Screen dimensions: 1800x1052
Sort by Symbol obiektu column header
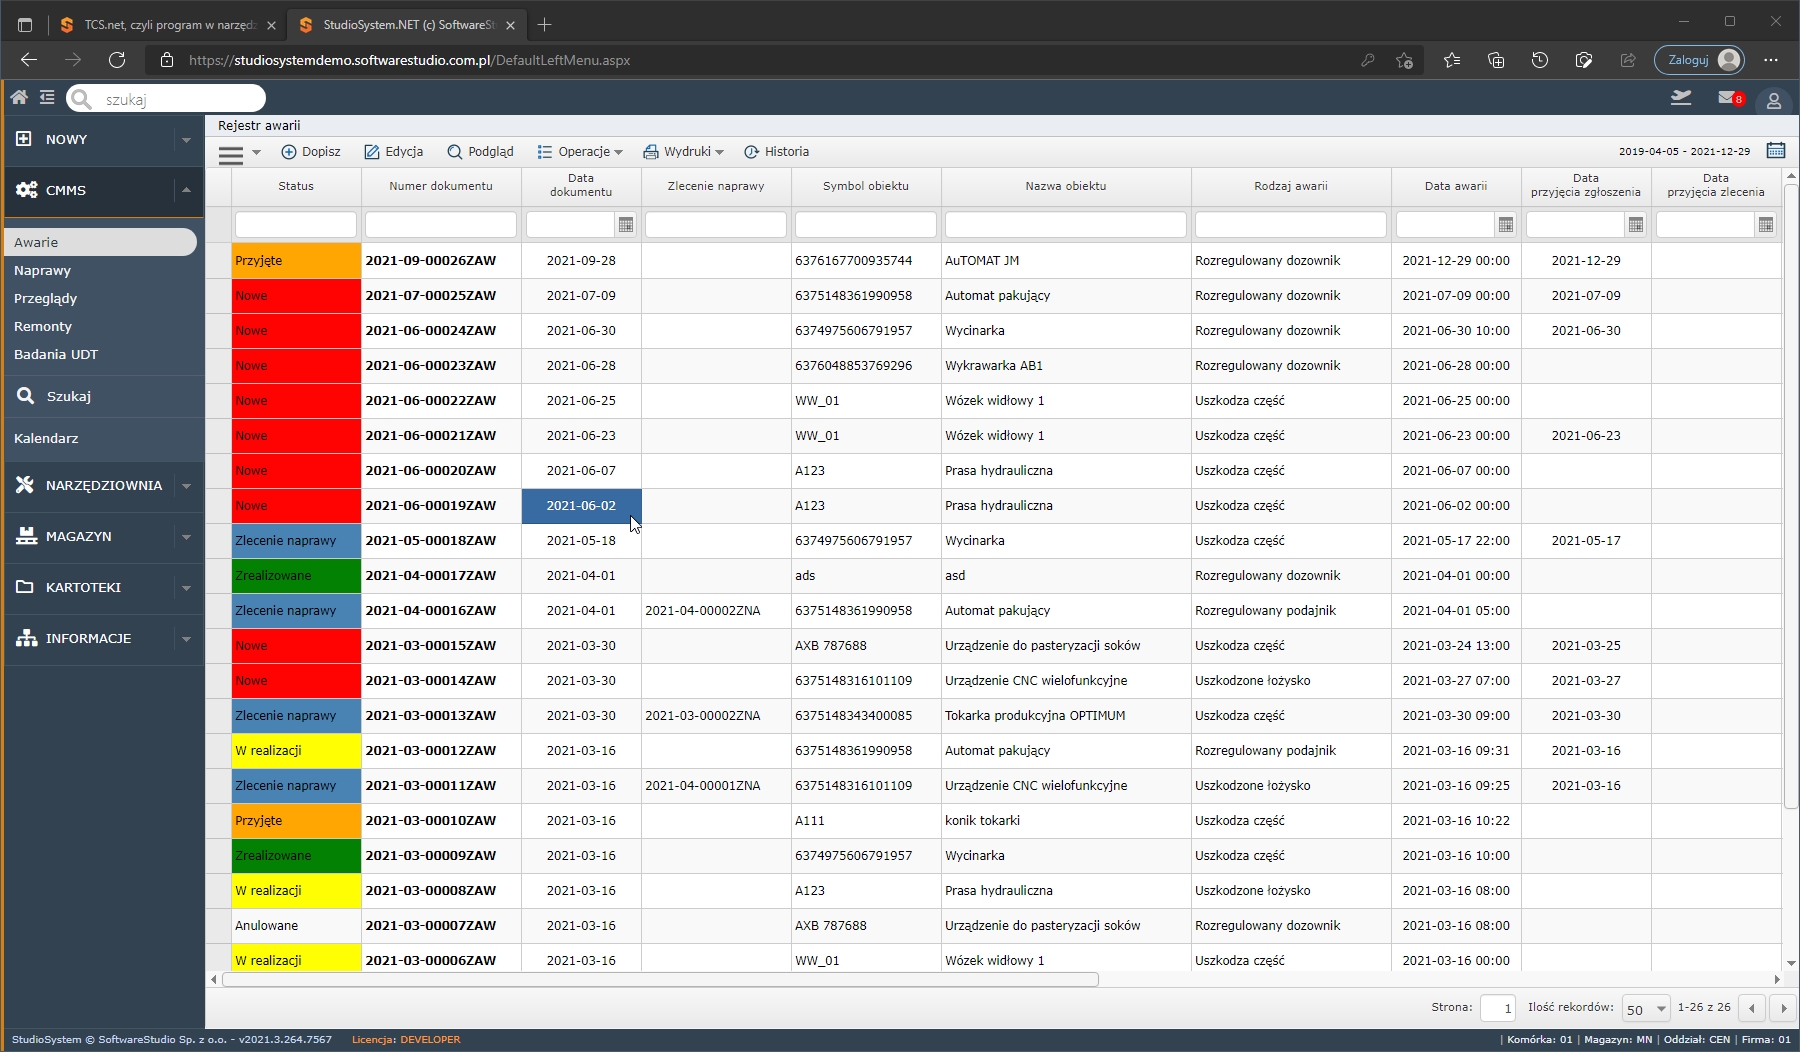tap(866, 186)
